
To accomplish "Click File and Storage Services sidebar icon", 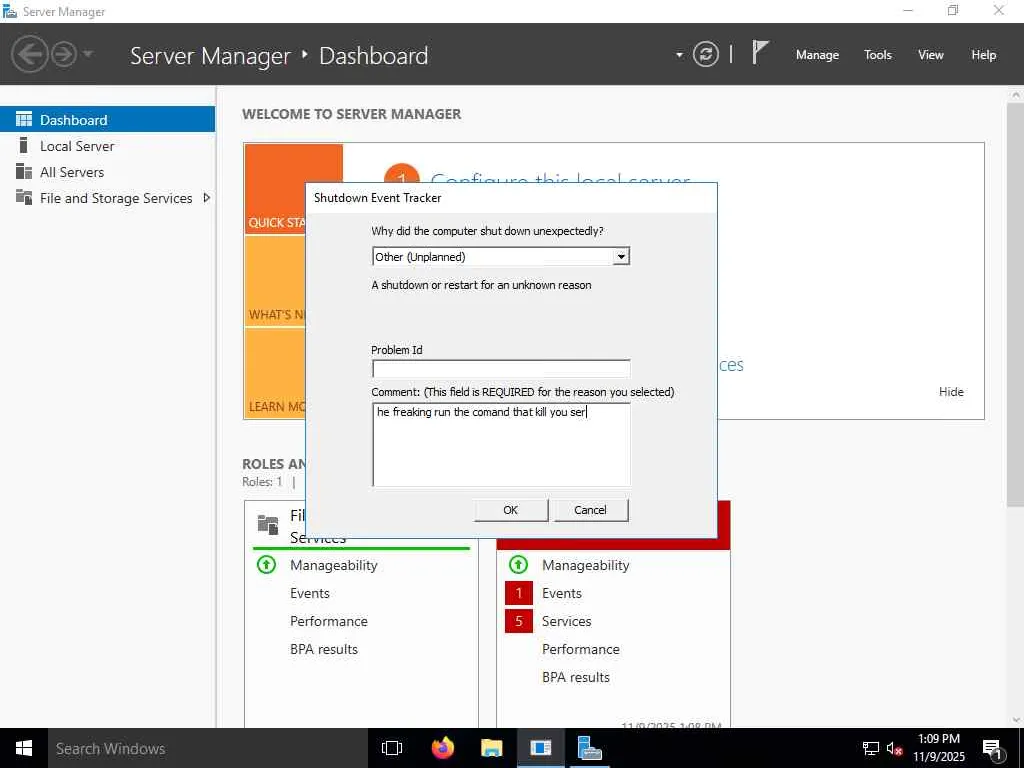I will coord(24,197).
